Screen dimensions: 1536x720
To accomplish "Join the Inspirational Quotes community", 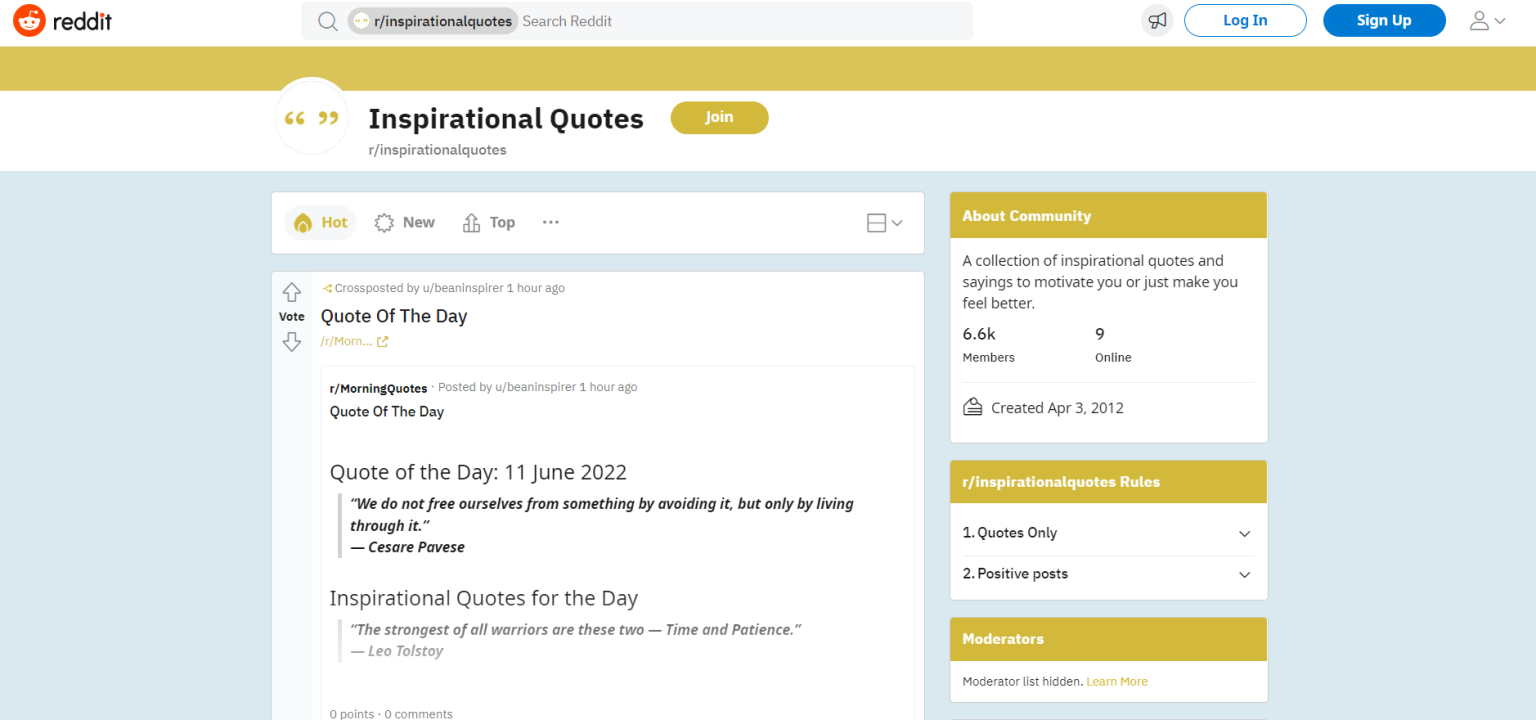I will pos(719,117).
